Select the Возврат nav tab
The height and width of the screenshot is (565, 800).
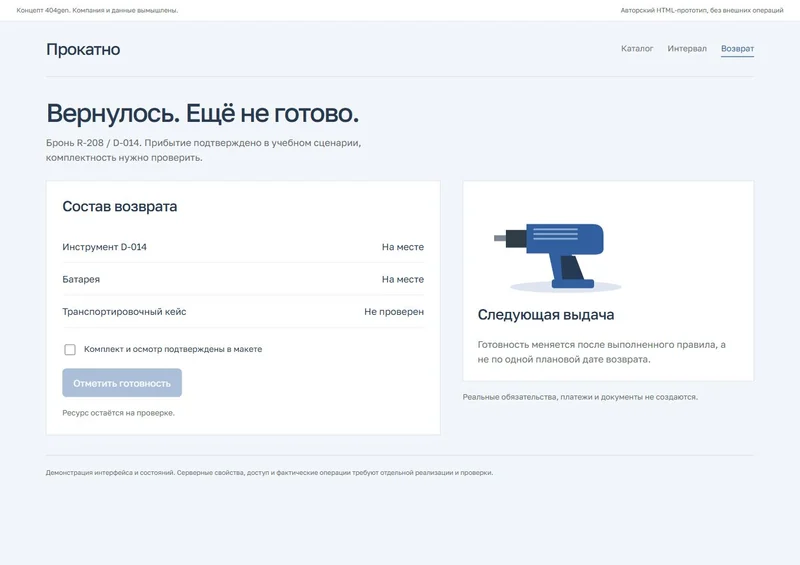(737, 48)
